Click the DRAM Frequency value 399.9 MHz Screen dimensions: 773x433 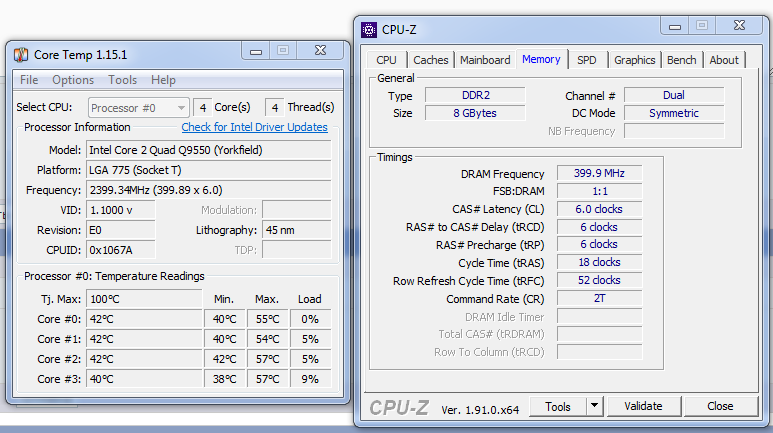coord(599,174)
